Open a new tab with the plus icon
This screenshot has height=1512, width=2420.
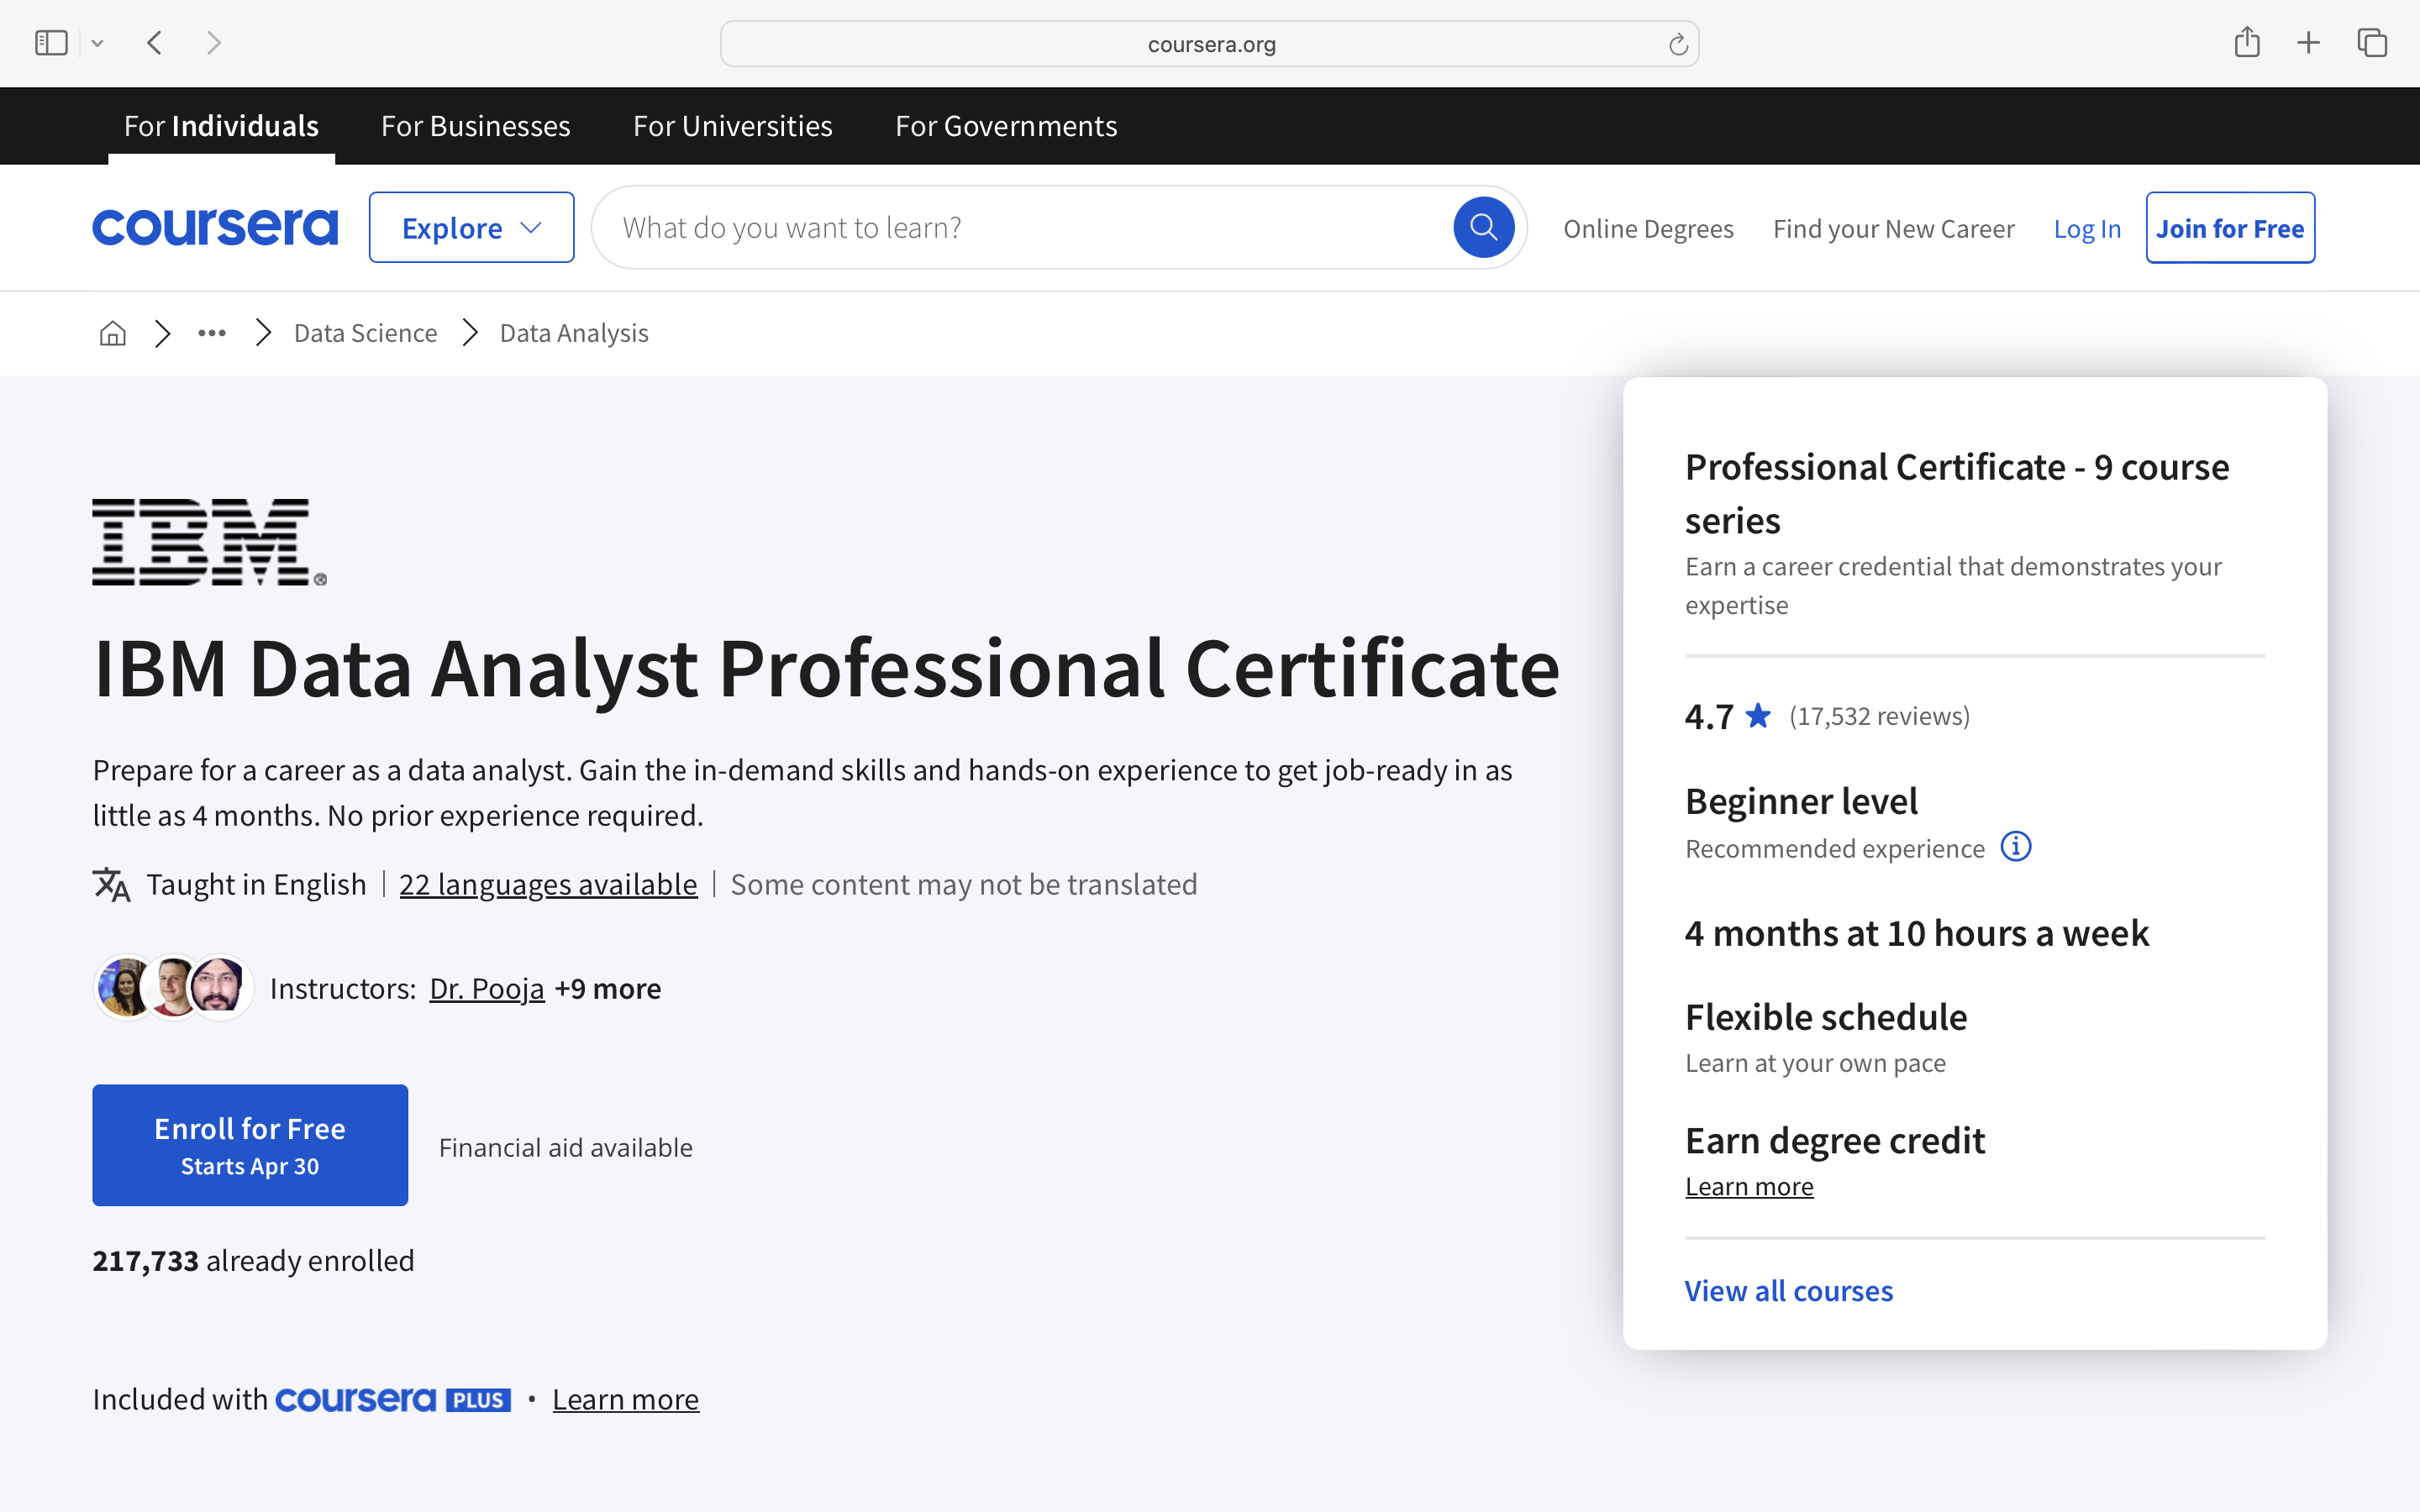click(x=2308, y=43)
